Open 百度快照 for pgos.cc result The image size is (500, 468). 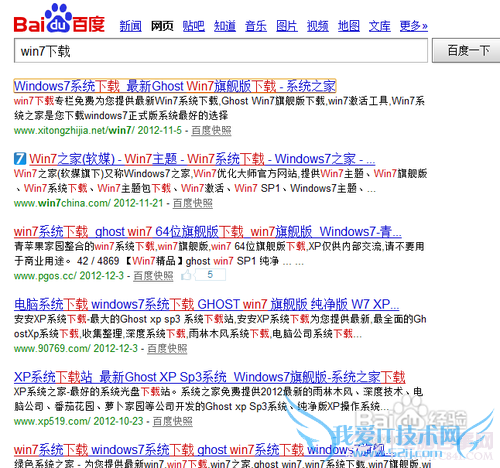(153, 276)
